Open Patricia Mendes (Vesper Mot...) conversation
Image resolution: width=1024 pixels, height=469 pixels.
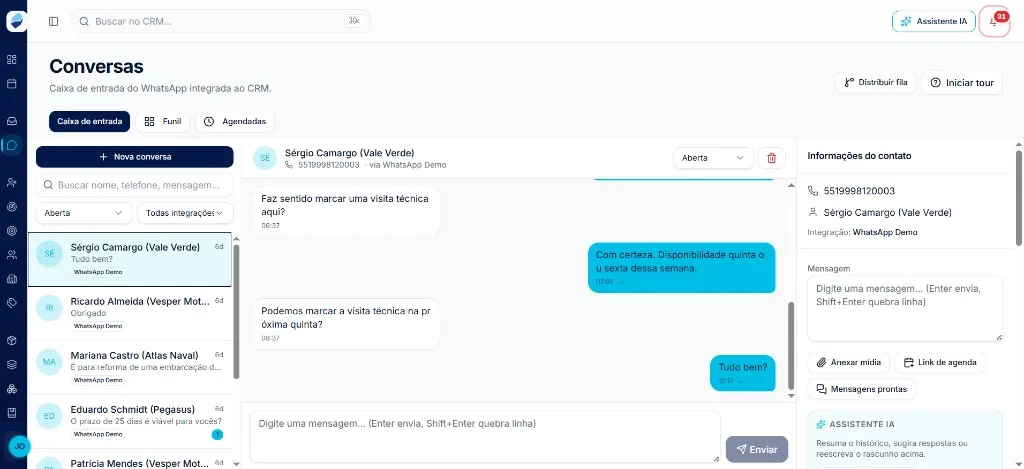click(129, 461)
